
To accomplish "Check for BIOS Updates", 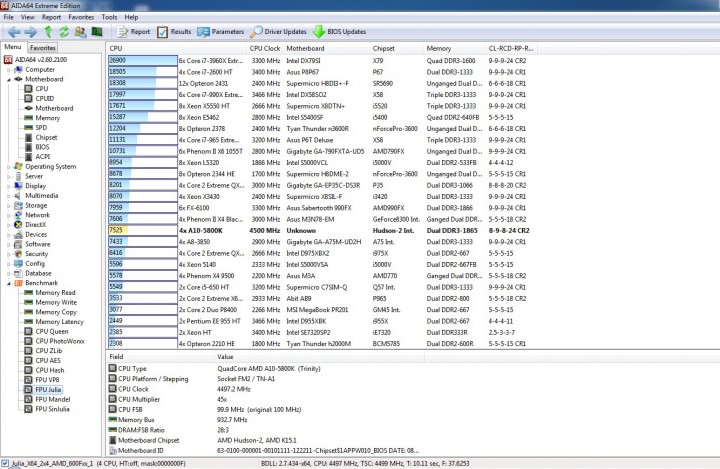I will 339,32.
